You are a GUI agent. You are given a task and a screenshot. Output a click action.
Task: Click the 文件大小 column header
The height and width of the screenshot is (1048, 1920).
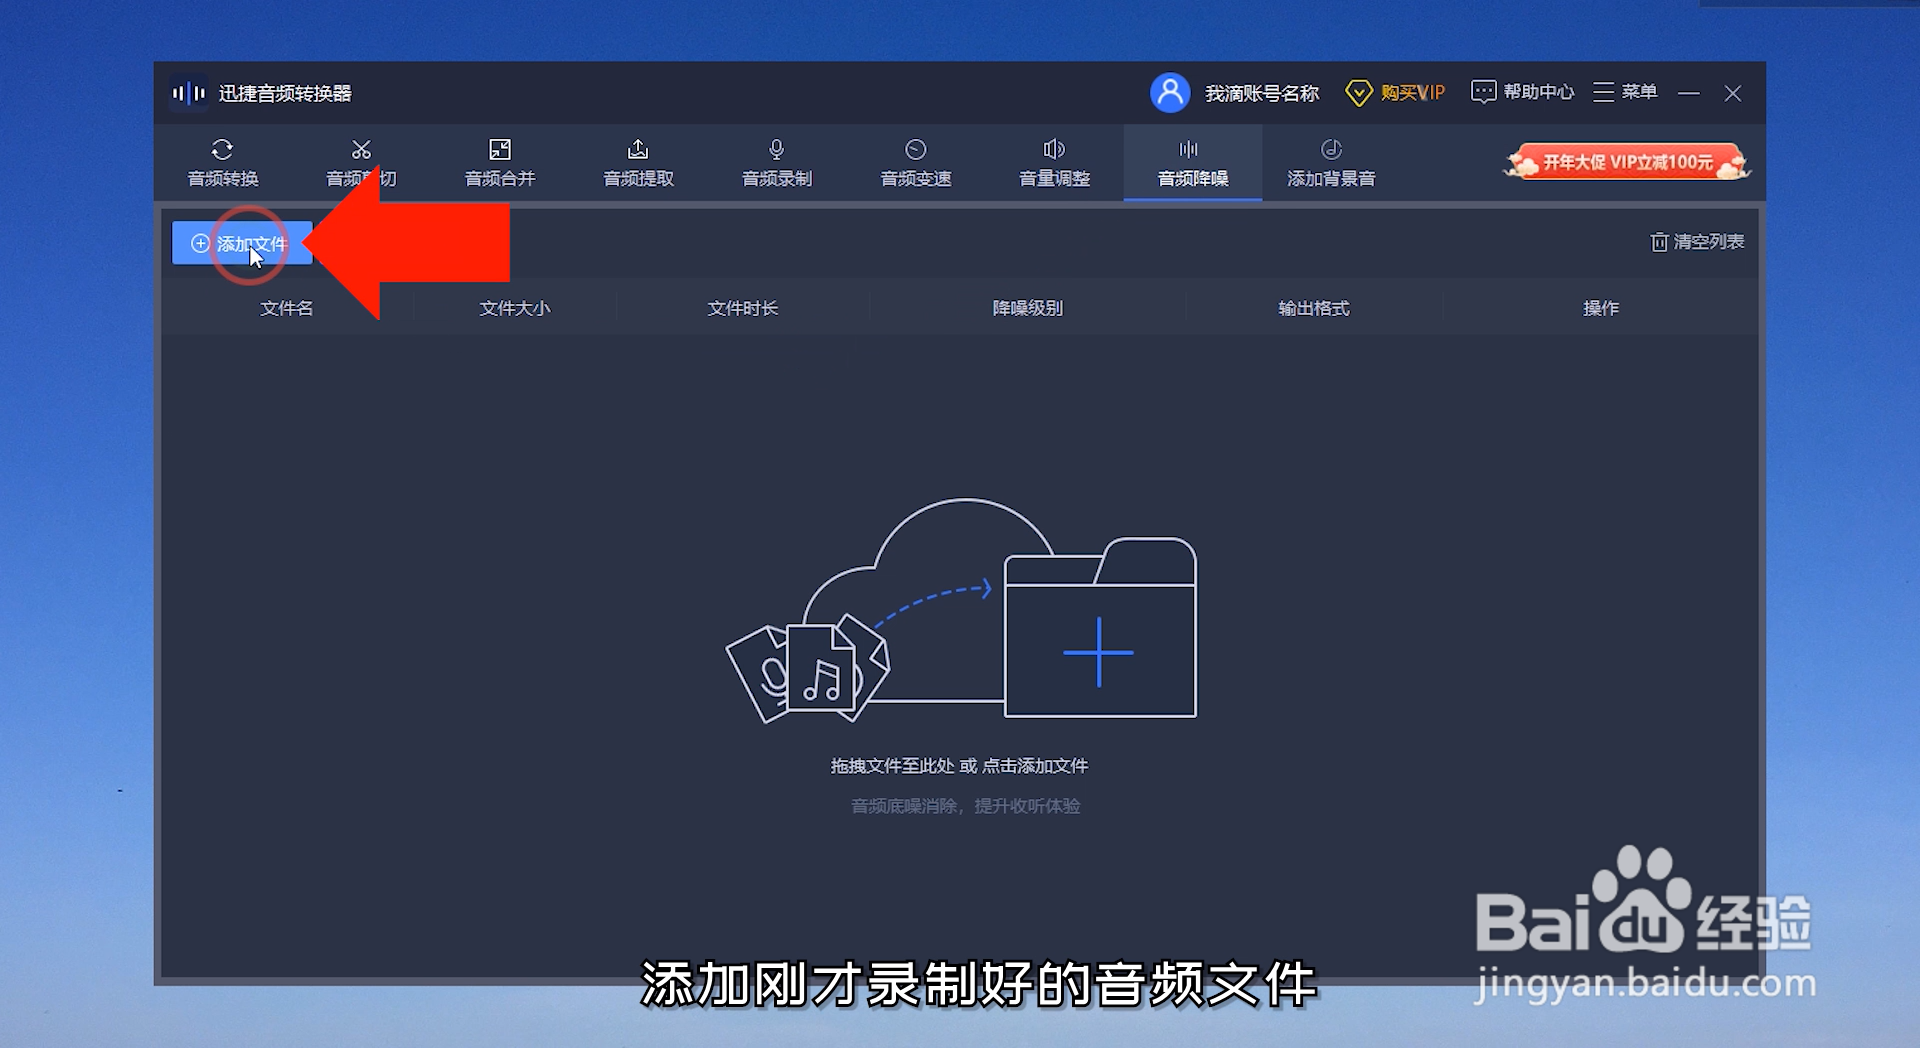[x=514, y=308]
